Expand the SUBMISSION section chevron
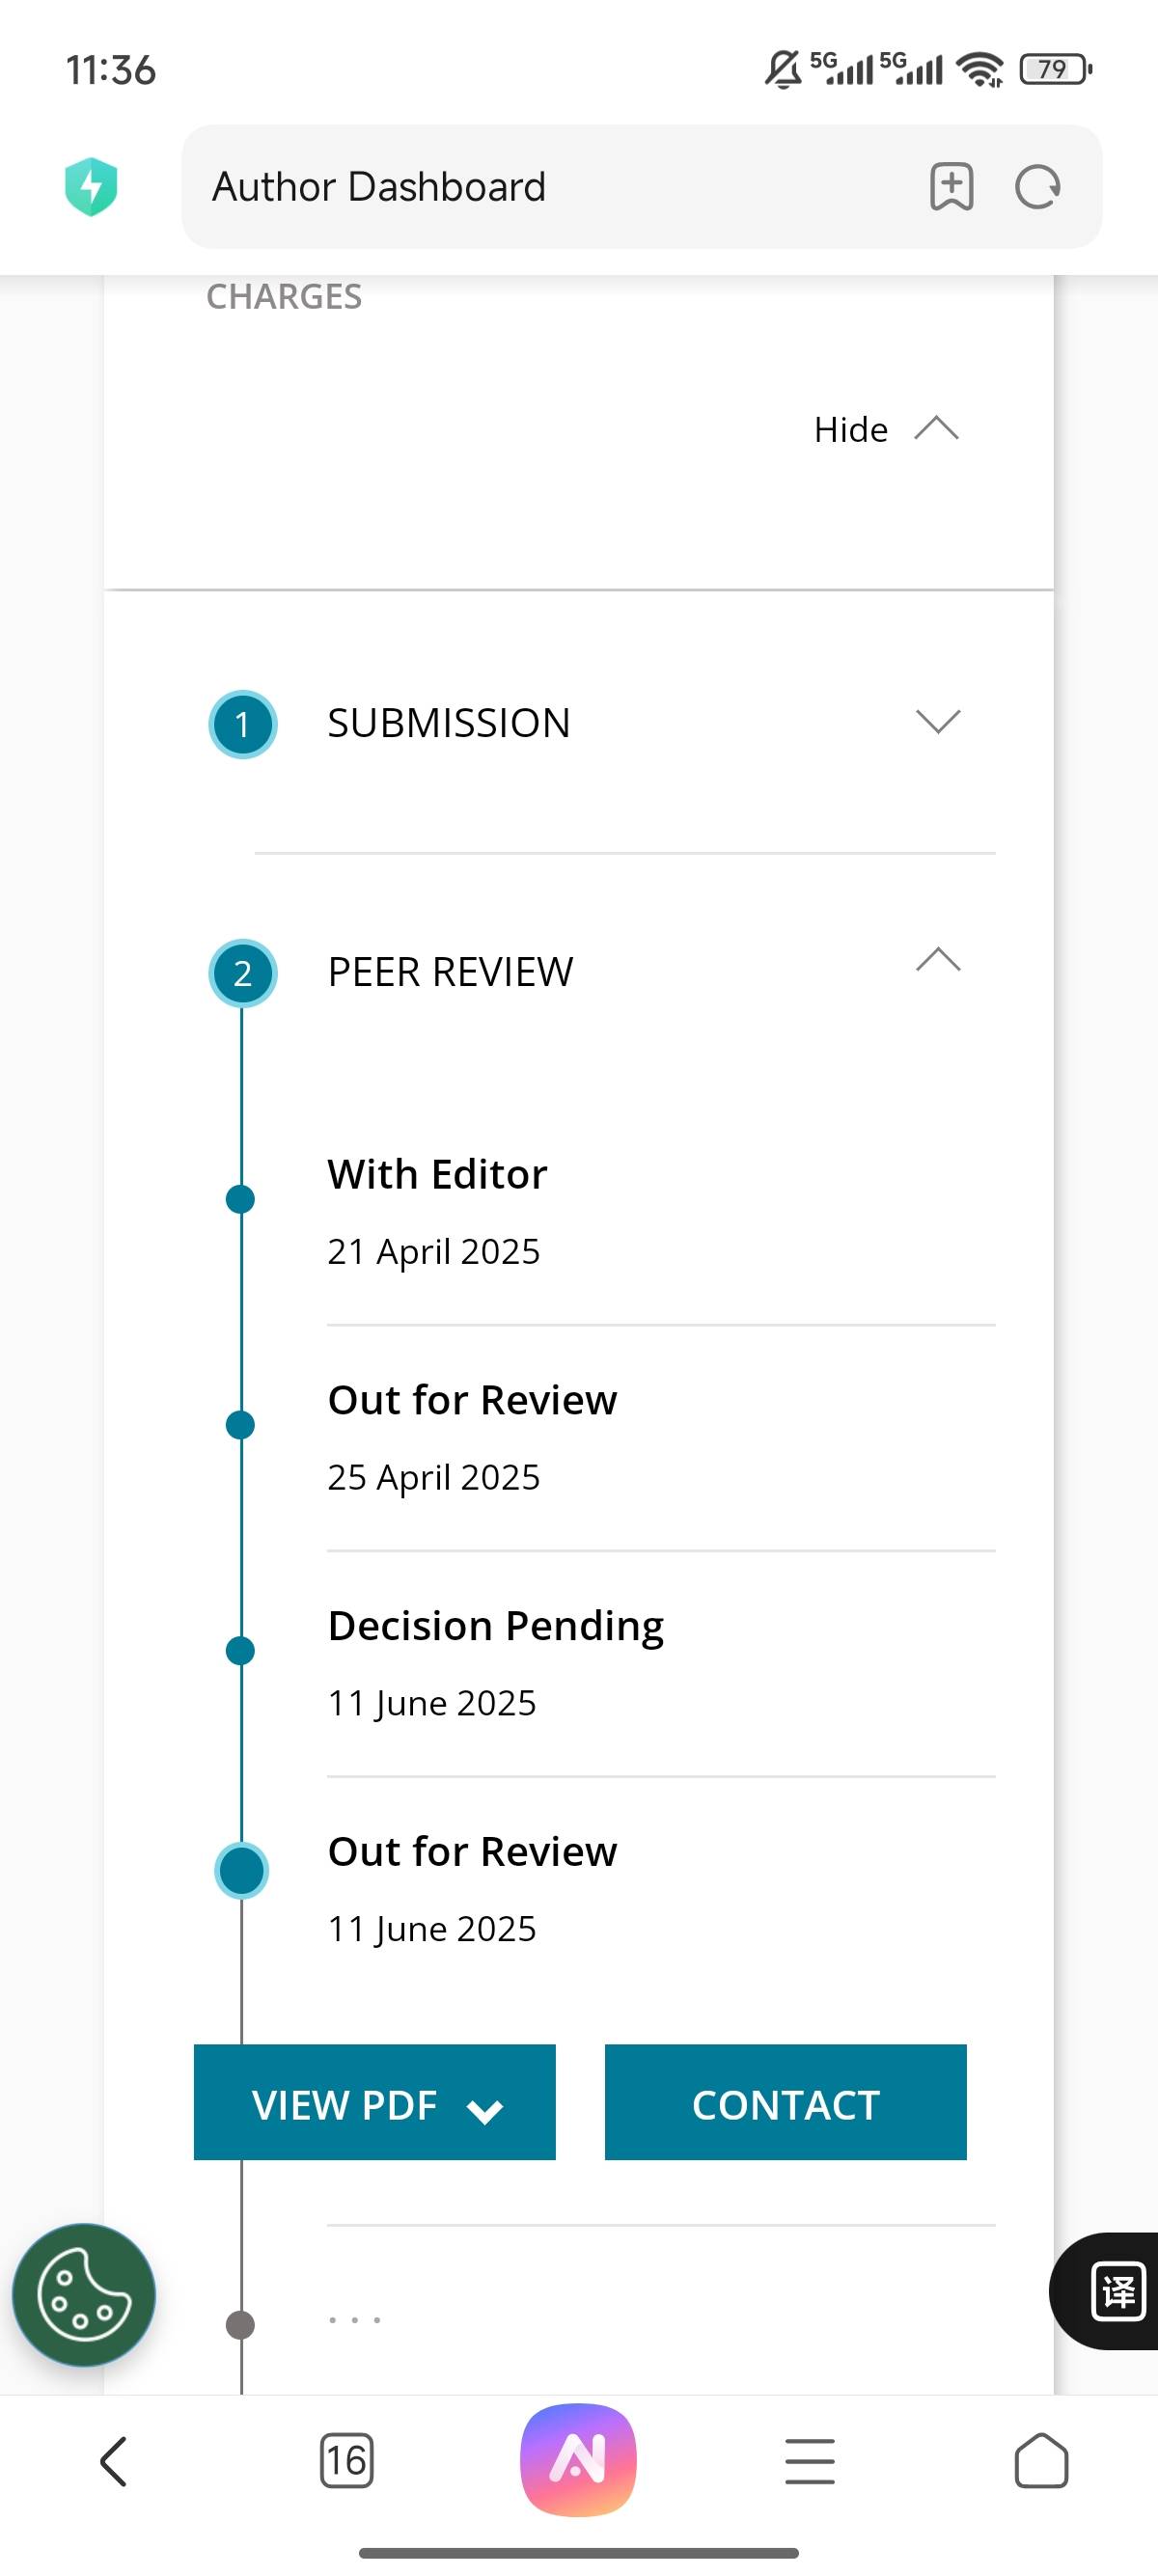 click(938, 721)
